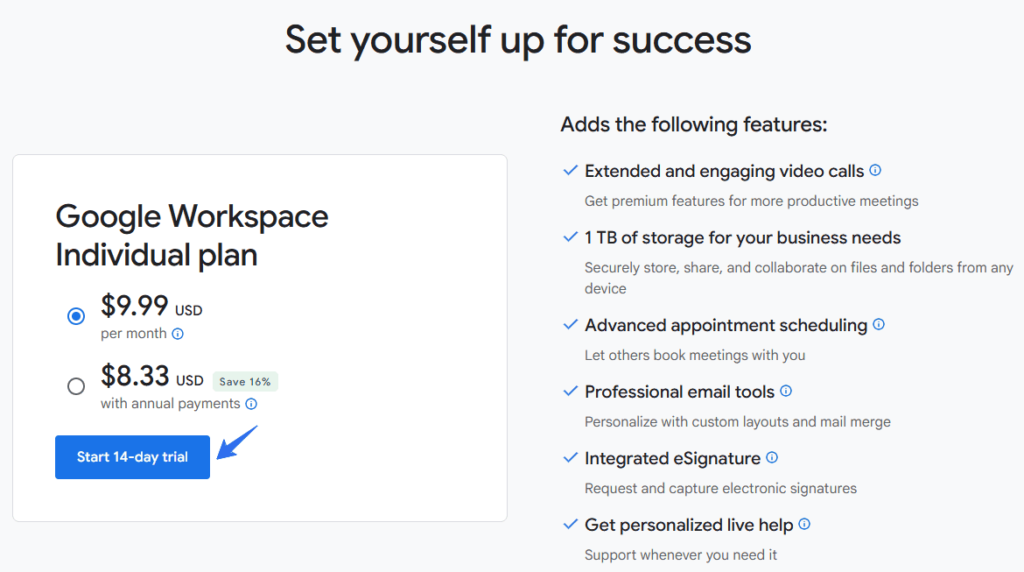Click info icon beside Get personalized live help
The height and width of the screenshot is (572, 1024).
[804, 524]
